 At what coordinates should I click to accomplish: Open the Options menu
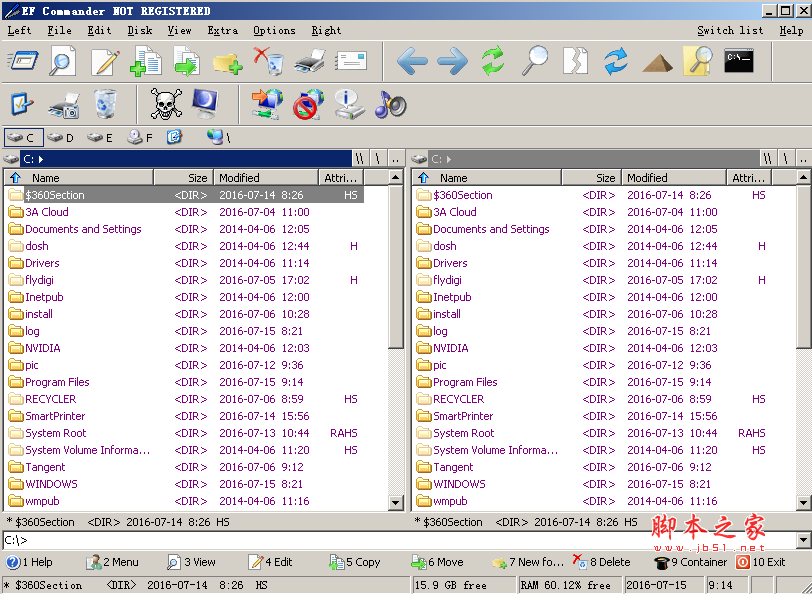tap(274, 31)
